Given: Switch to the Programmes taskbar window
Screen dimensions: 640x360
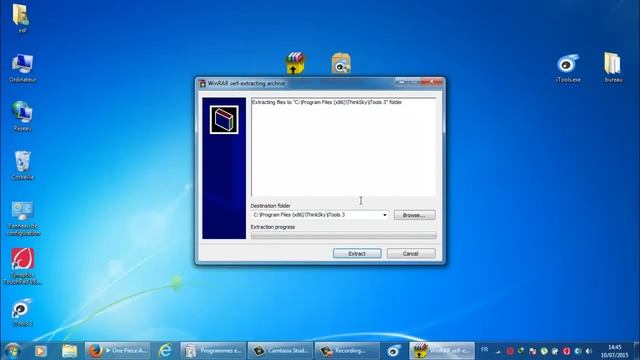Looking at the screenshot, I should click(x=213, y=351).
